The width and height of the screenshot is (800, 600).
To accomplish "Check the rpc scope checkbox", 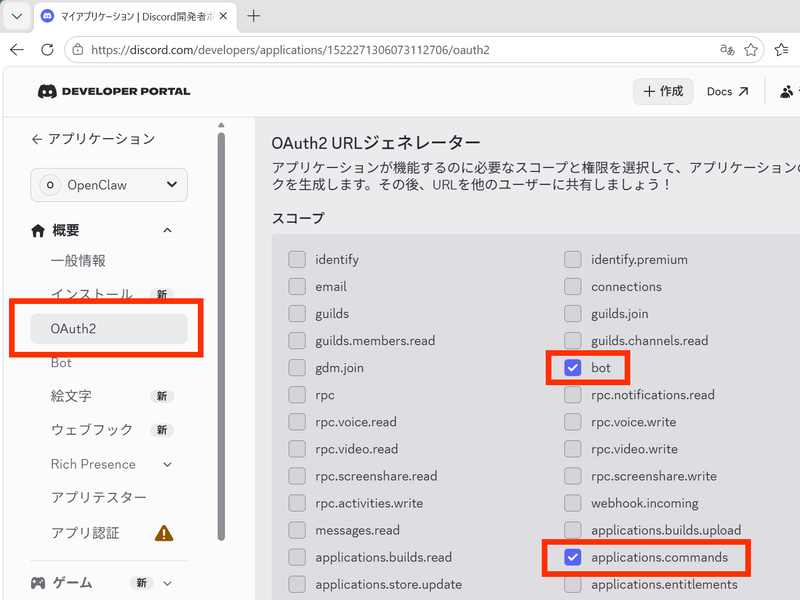I will tap(297, 394).
